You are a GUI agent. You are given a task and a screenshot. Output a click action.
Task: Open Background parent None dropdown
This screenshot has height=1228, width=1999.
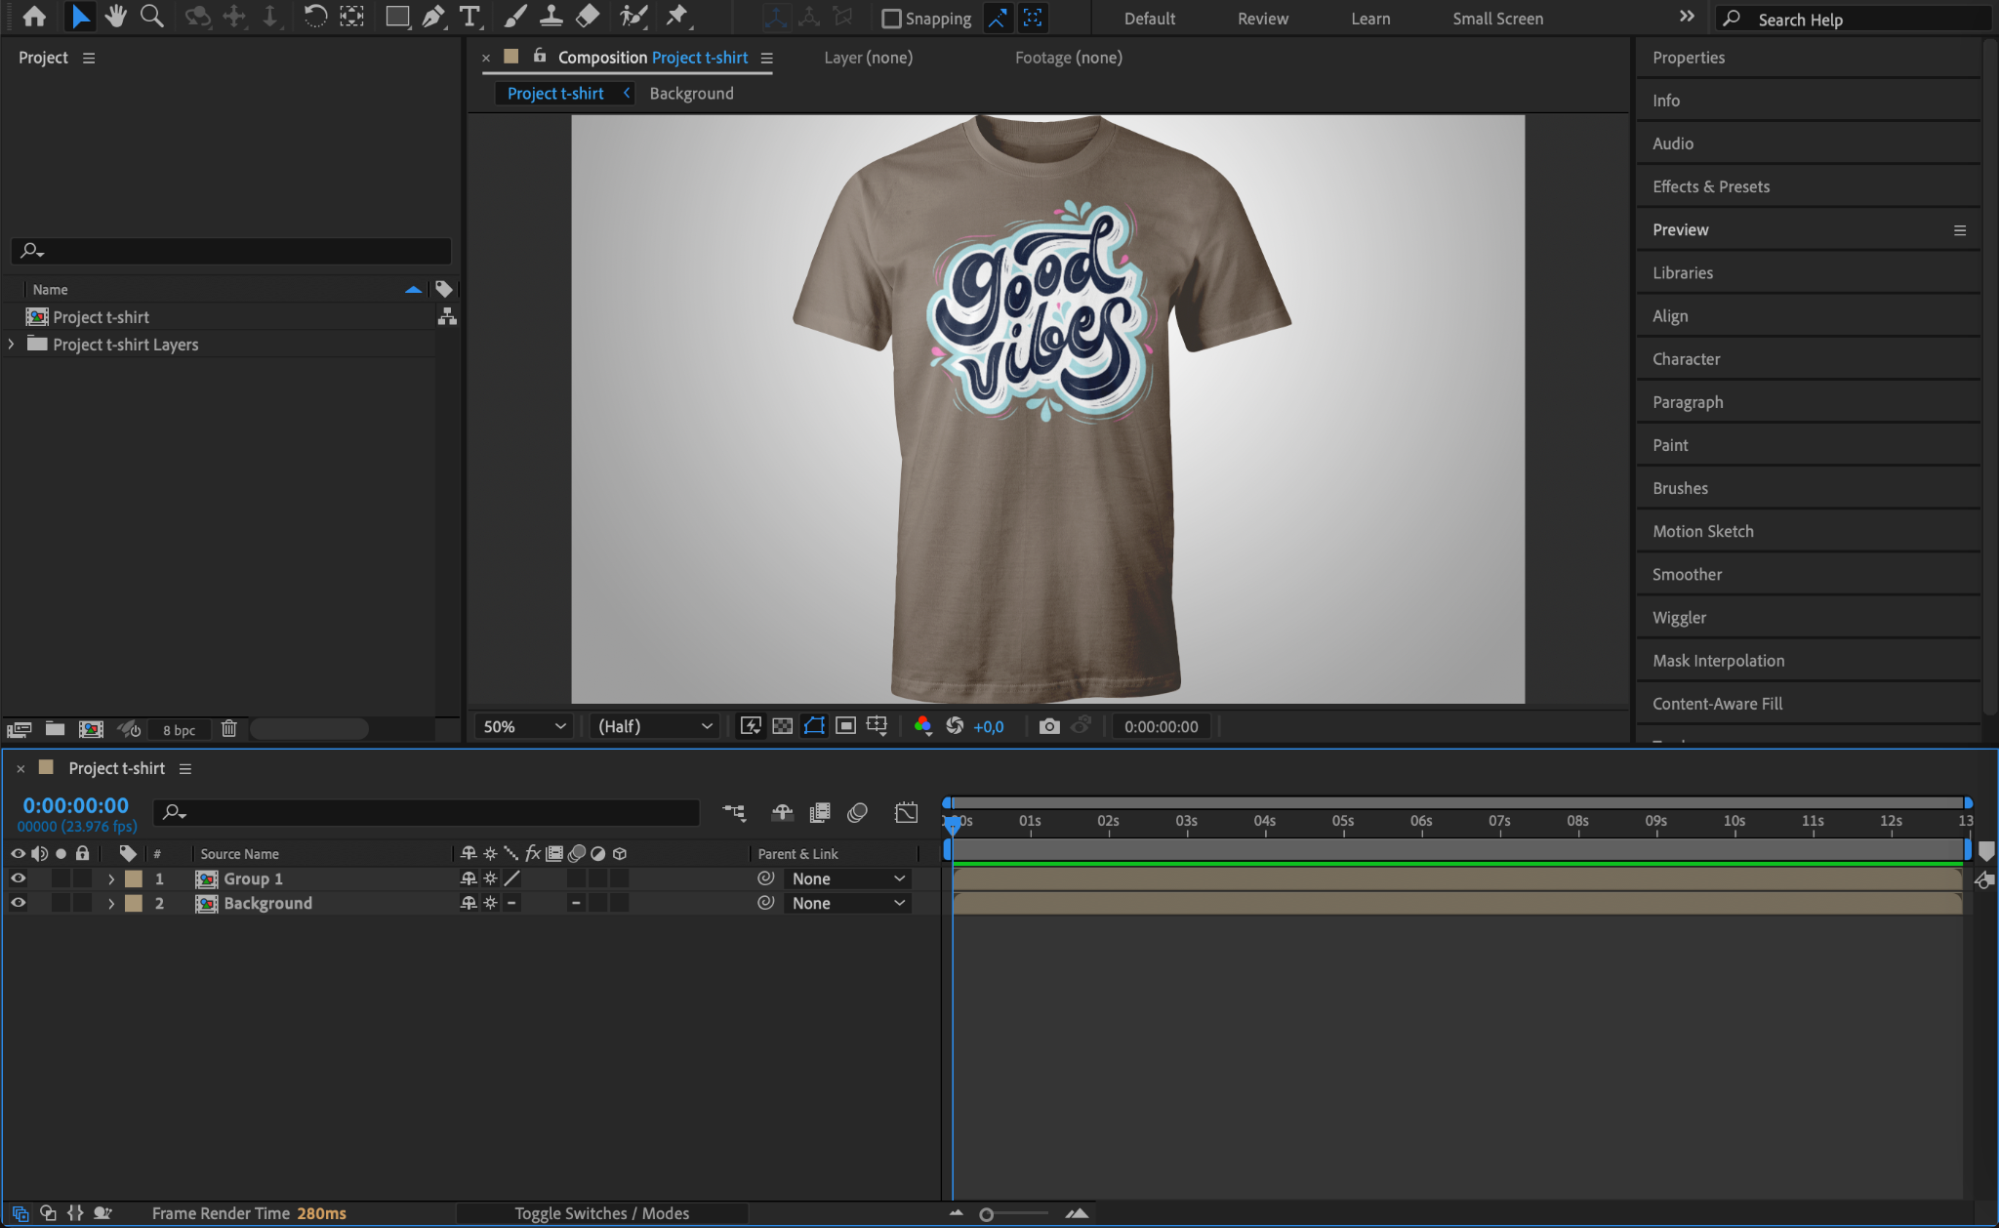[848, 903]
